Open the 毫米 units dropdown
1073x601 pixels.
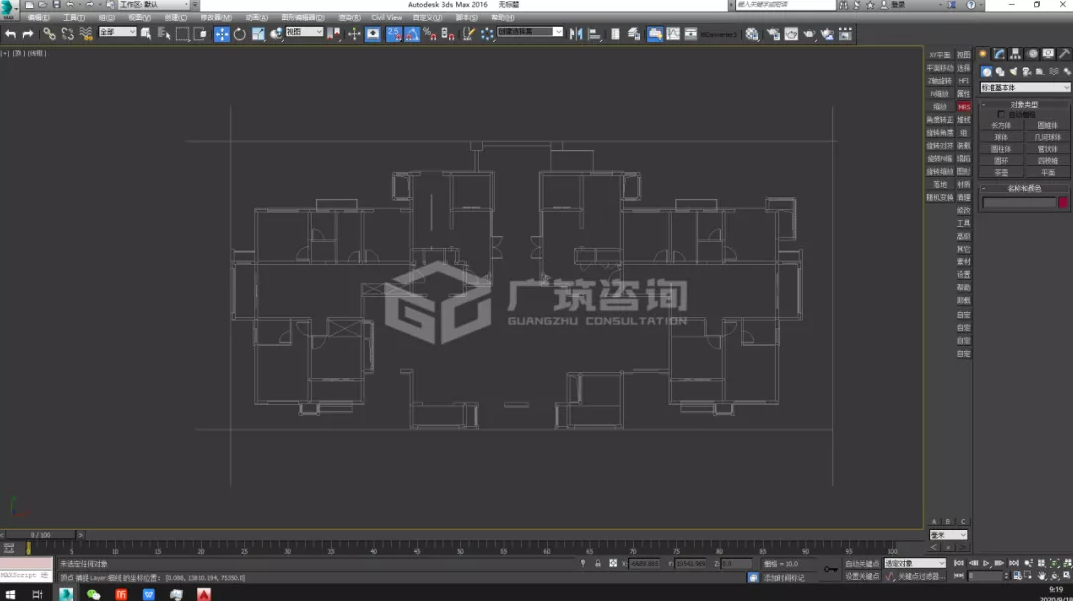[x=948, y=535]
